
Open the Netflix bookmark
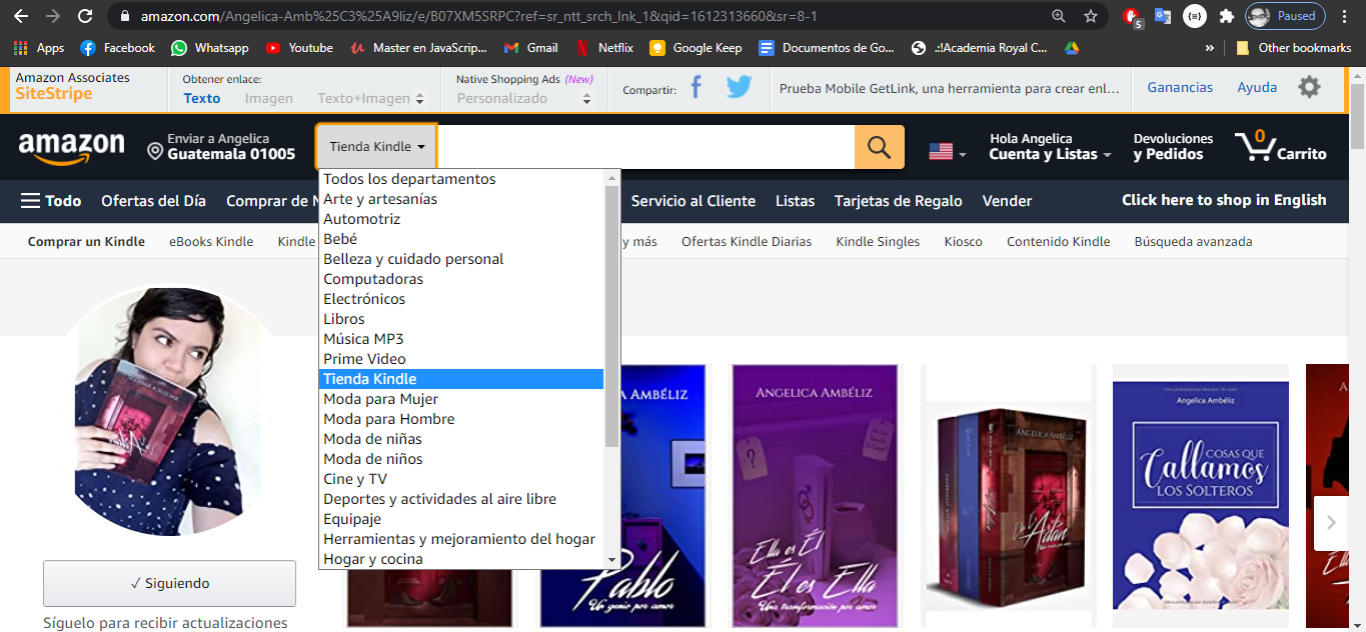[604, 48]
